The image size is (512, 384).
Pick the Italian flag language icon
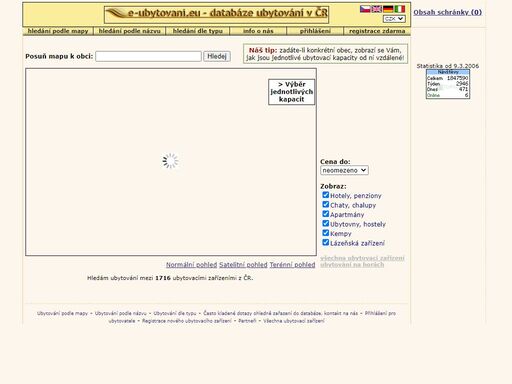coord(400,9)
